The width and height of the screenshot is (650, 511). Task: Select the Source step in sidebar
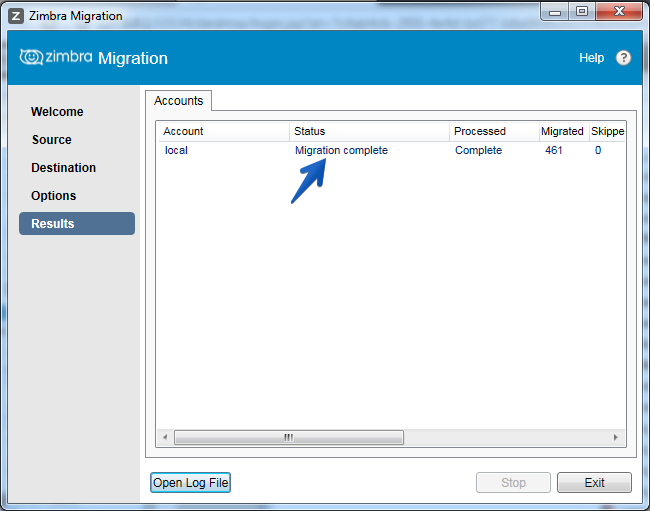pyautogui.click(x=52, y=140)
